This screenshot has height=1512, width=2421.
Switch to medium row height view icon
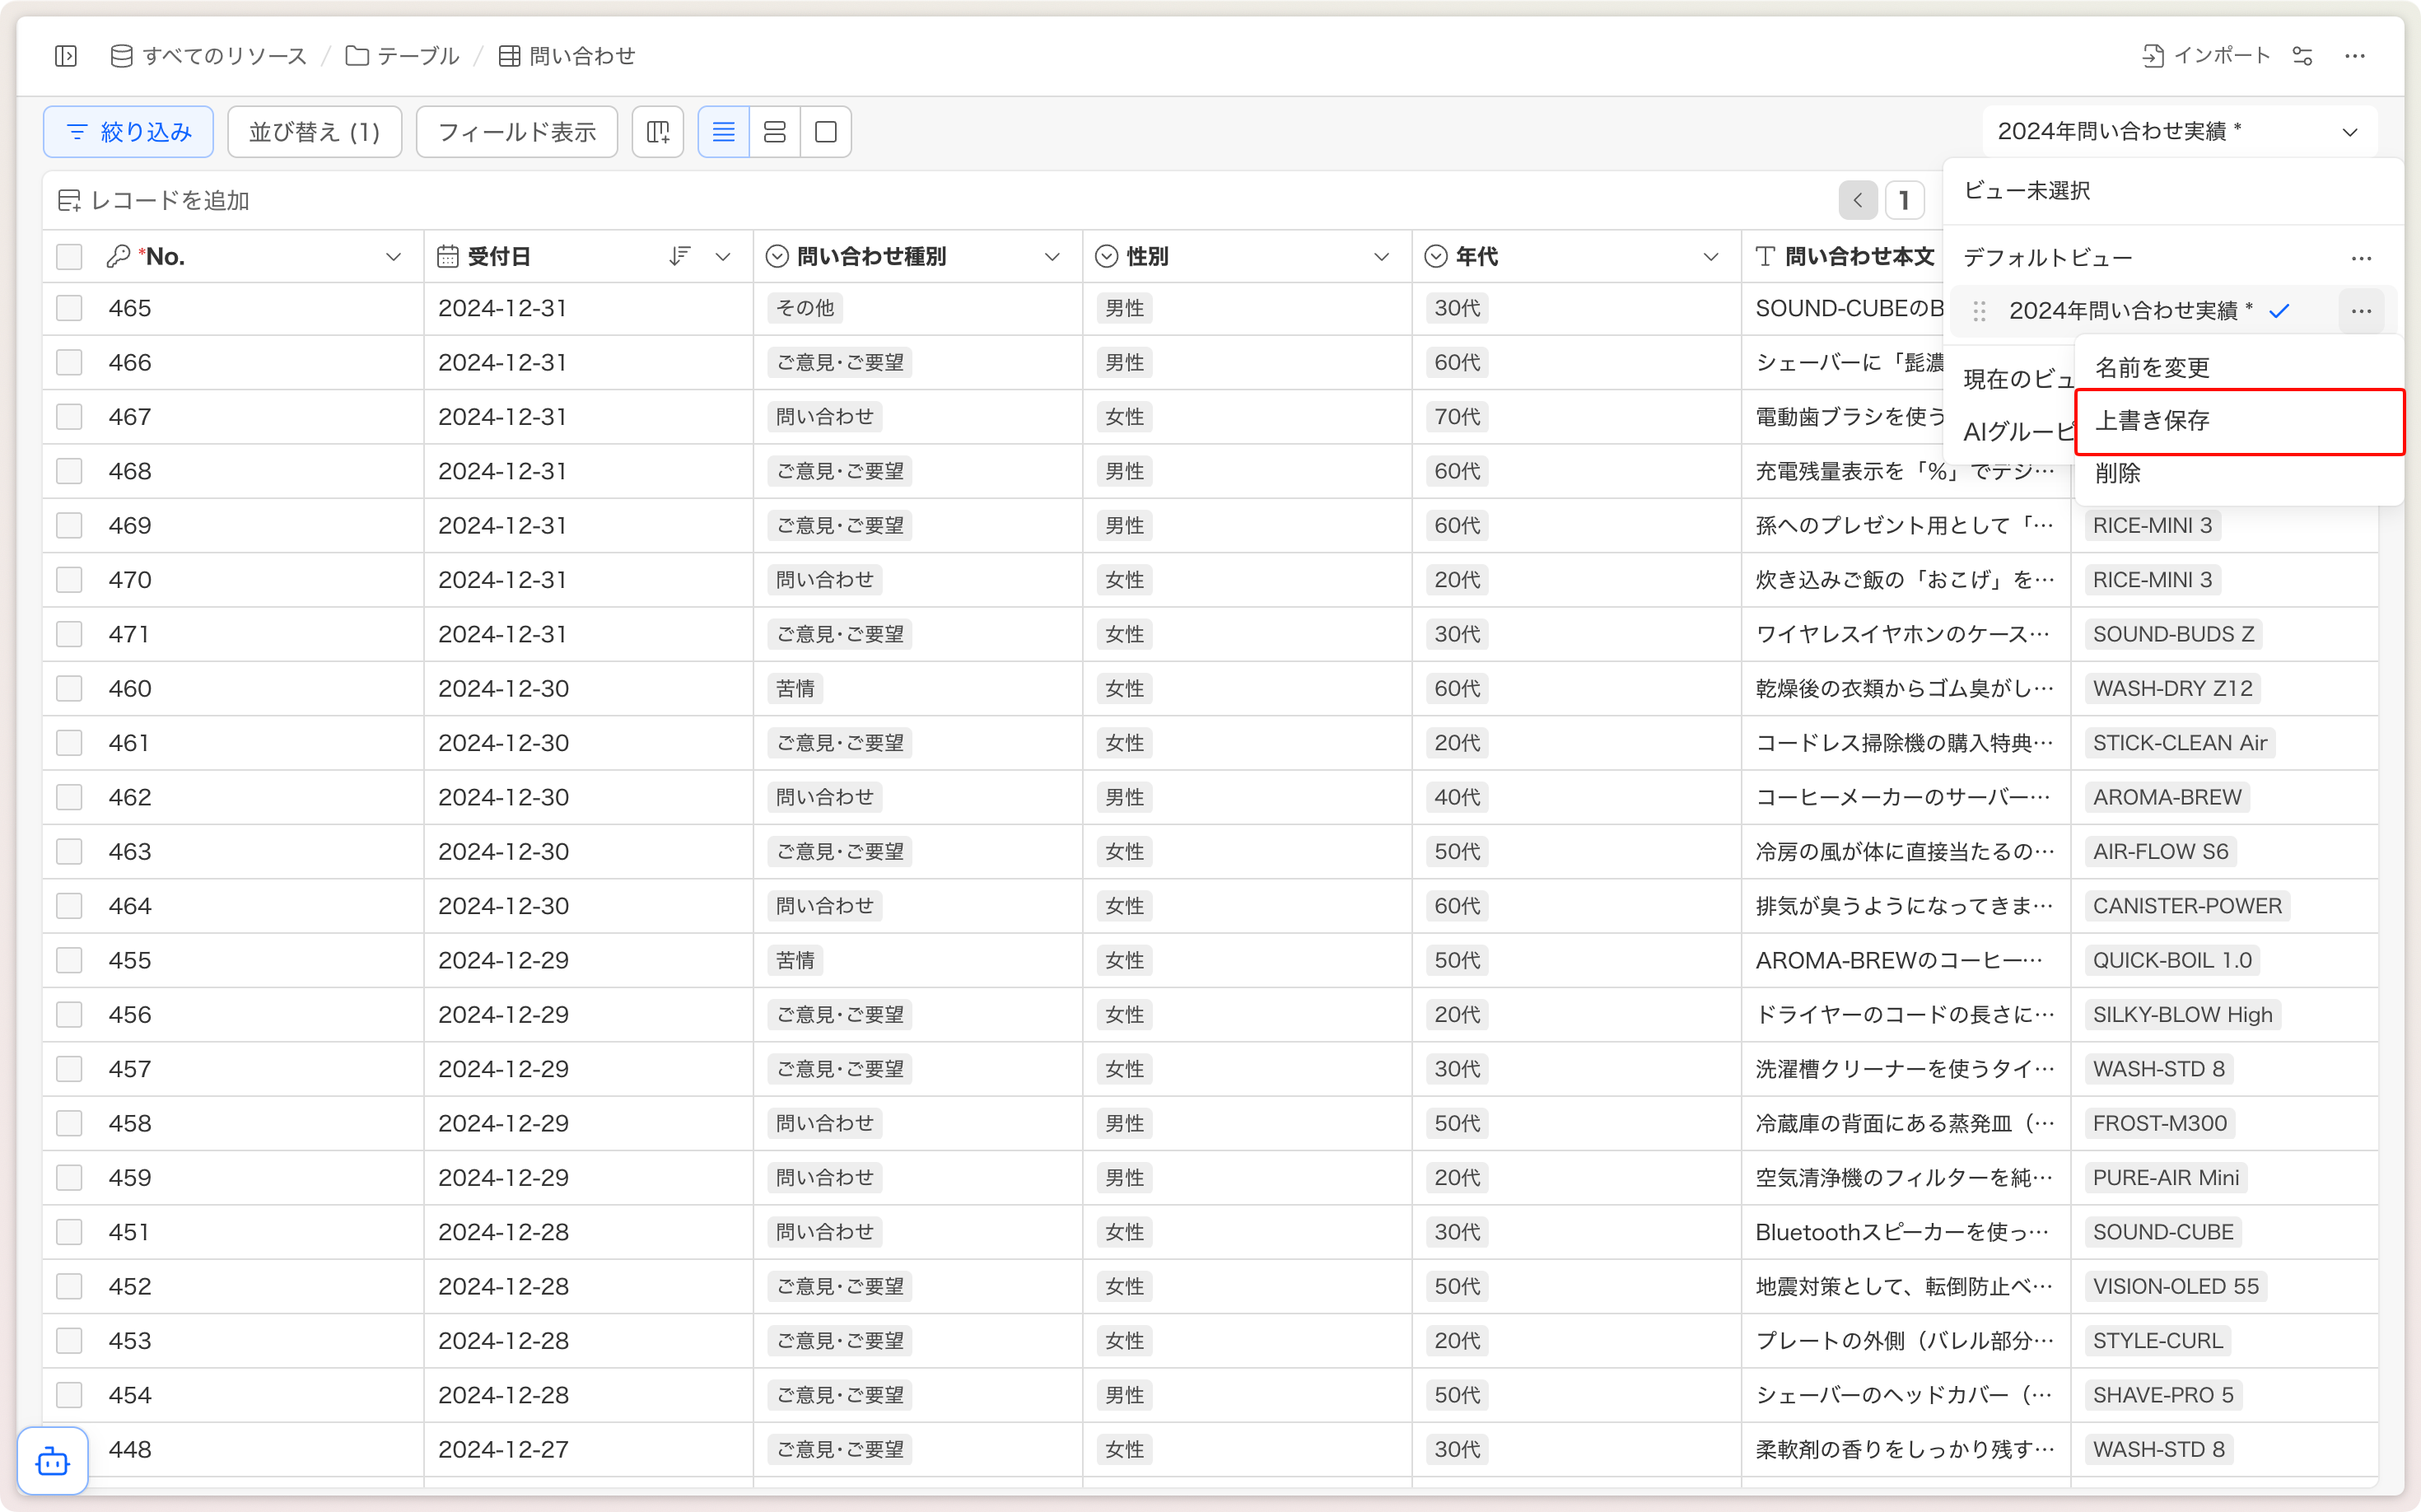(775, 132)
